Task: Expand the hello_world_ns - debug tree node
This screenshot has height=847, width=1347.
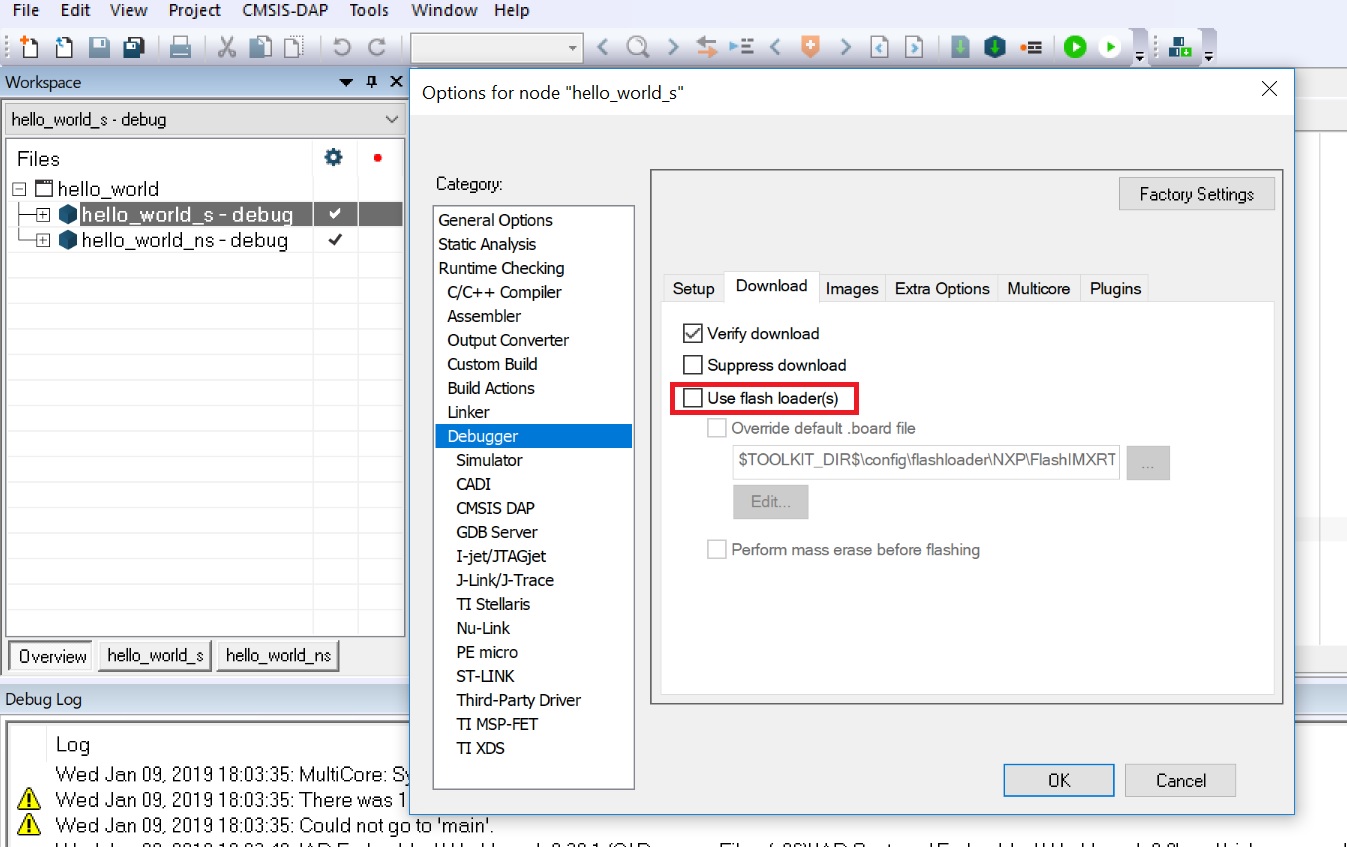Action: tap(43, 240)
